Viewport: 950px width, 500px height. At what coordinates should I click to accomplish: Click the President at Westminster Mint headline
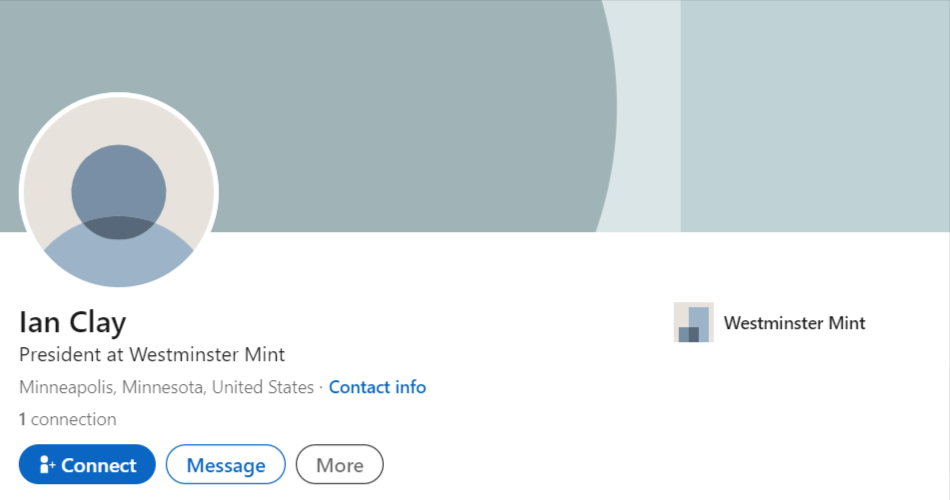pos(152,355)
